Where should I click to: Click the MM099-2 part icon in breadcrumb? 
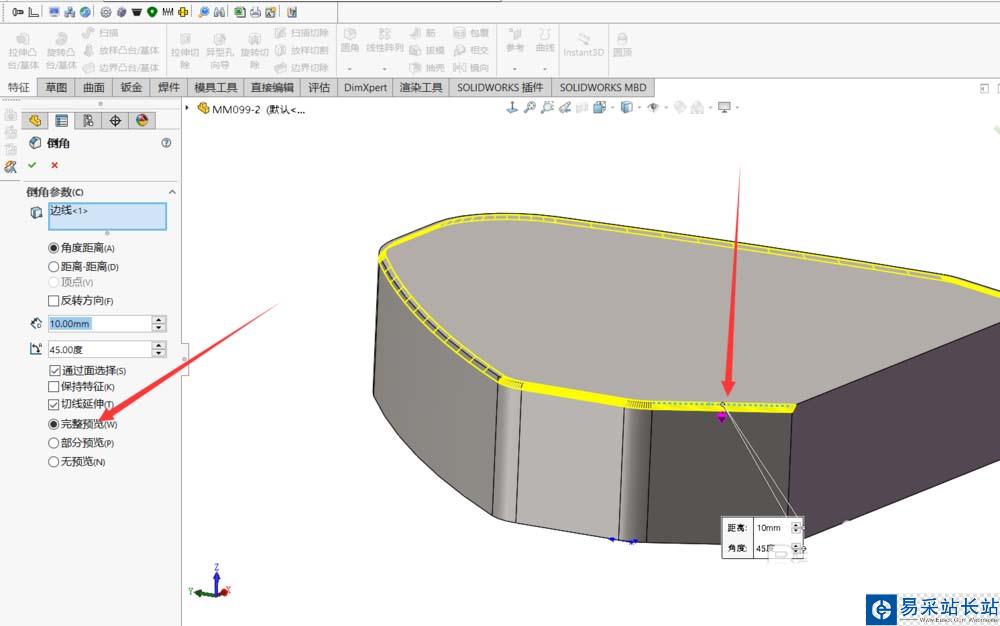(203, 108)
